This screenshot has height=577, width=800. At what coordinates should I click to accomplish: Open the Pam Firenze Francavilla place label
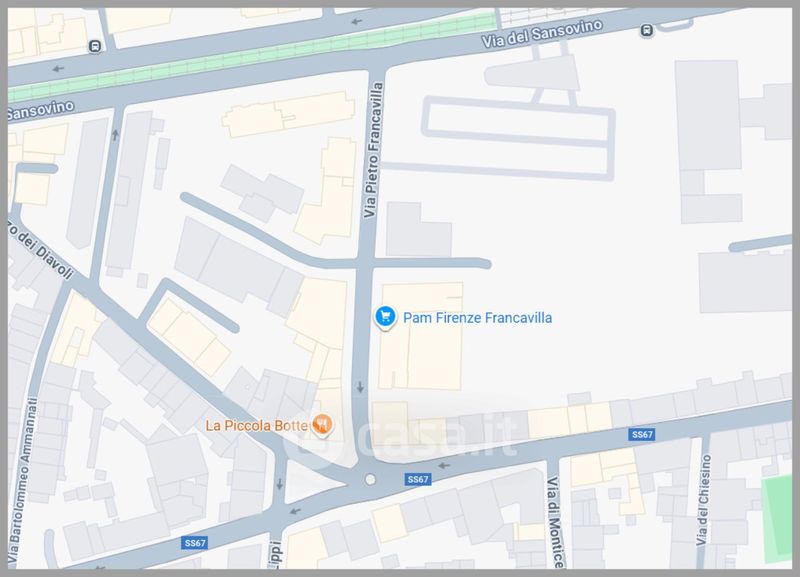tap(477, 318)
